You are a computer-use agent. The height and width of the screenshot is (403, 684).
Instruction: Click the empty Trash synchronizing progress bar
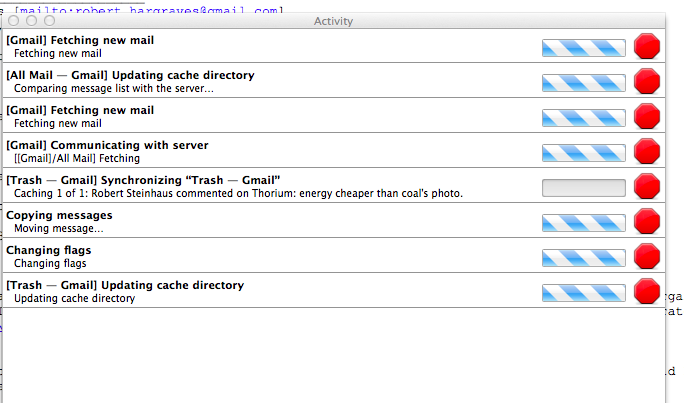[583, 187]
